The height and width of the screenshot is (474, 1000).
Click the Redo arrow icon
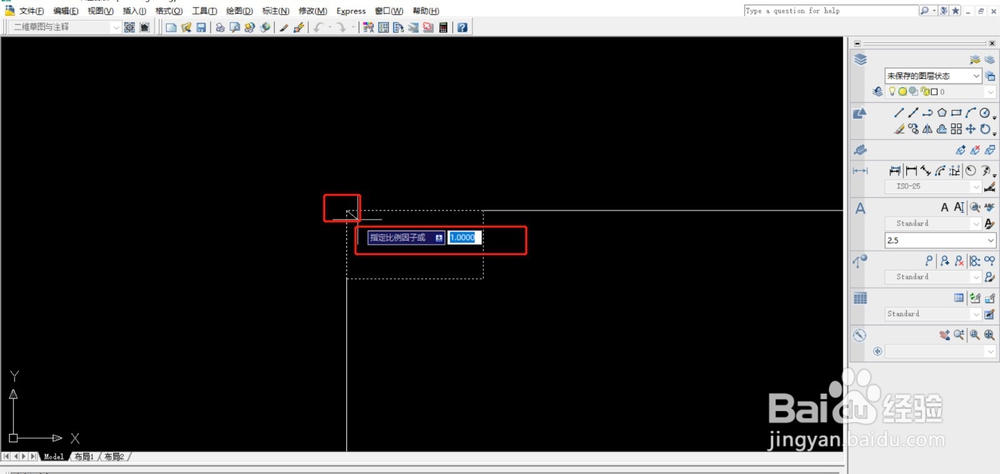pyautogui.click(x=342, y=27)
